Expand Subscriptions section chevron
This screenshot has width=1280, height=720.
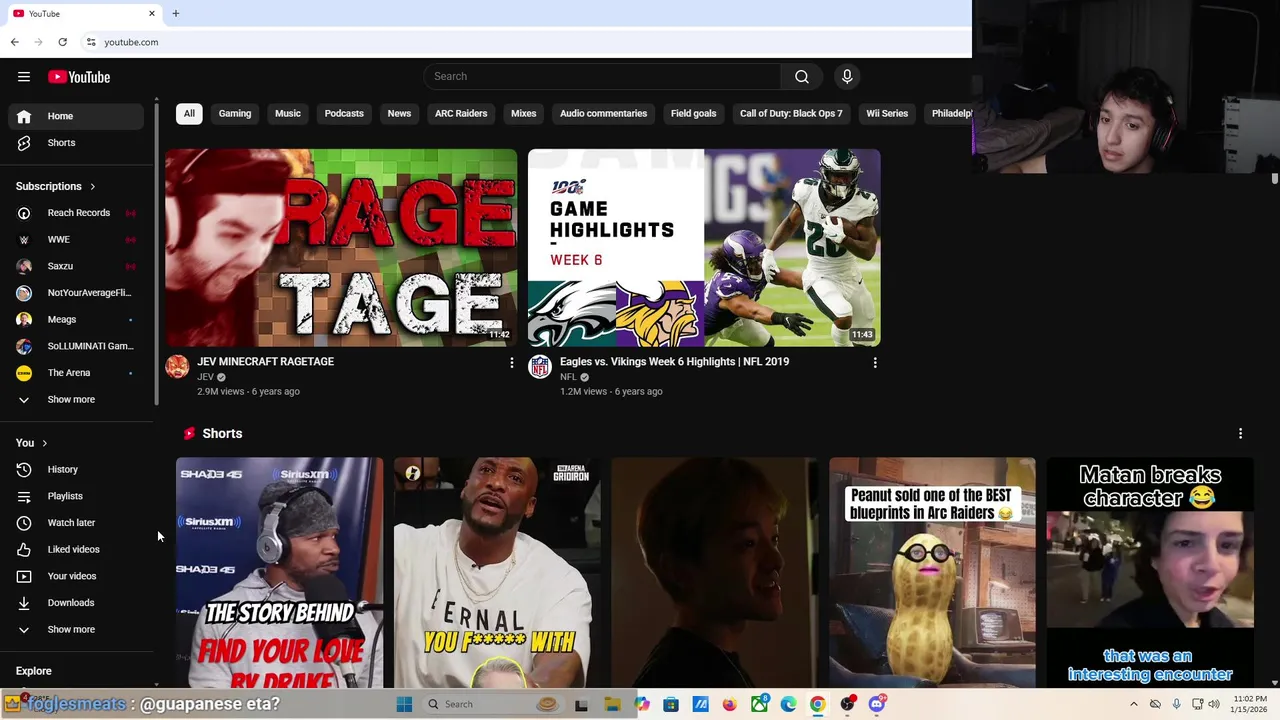[x=93, y=187]
